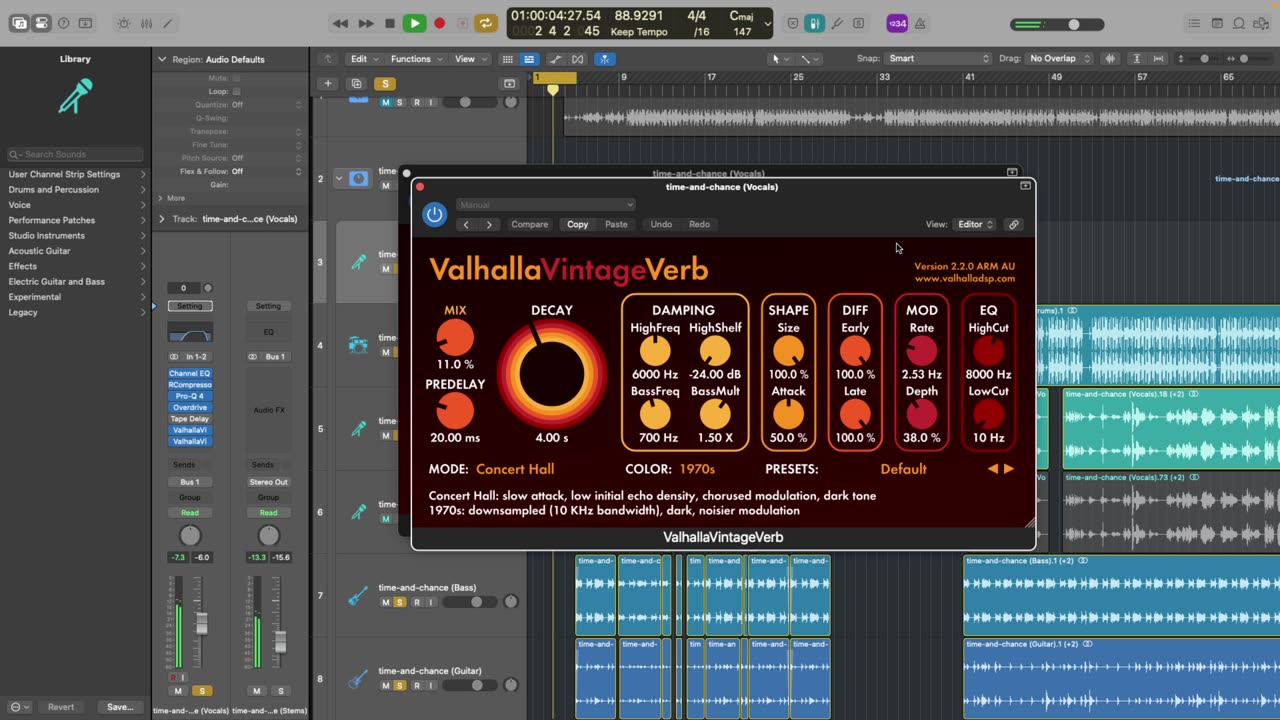Click the Duplicate Track button

pos(356,84)
